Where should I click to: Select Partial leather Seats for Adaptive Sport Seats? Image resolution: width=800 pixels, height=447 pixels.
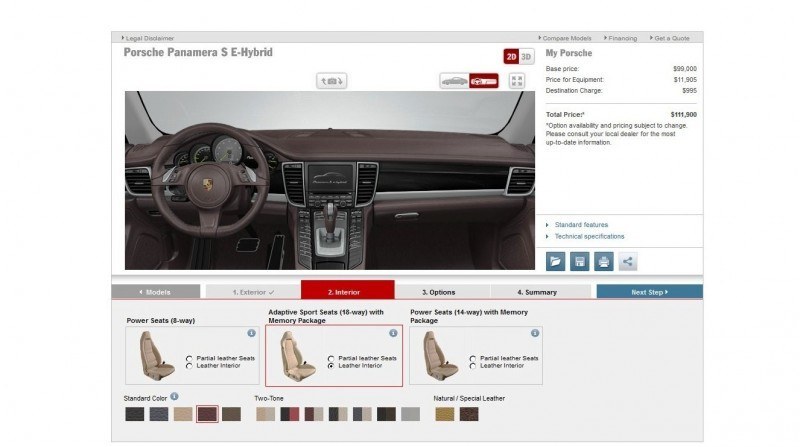tap(331, 359)
